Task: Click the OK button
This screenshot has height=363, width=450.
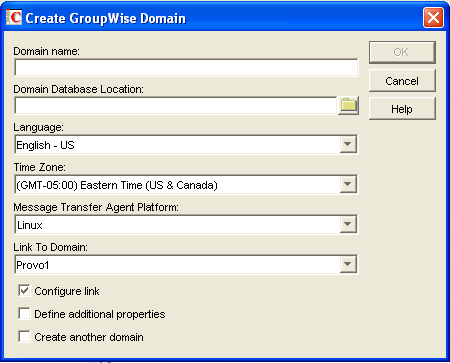Action: tap(402, 52)
